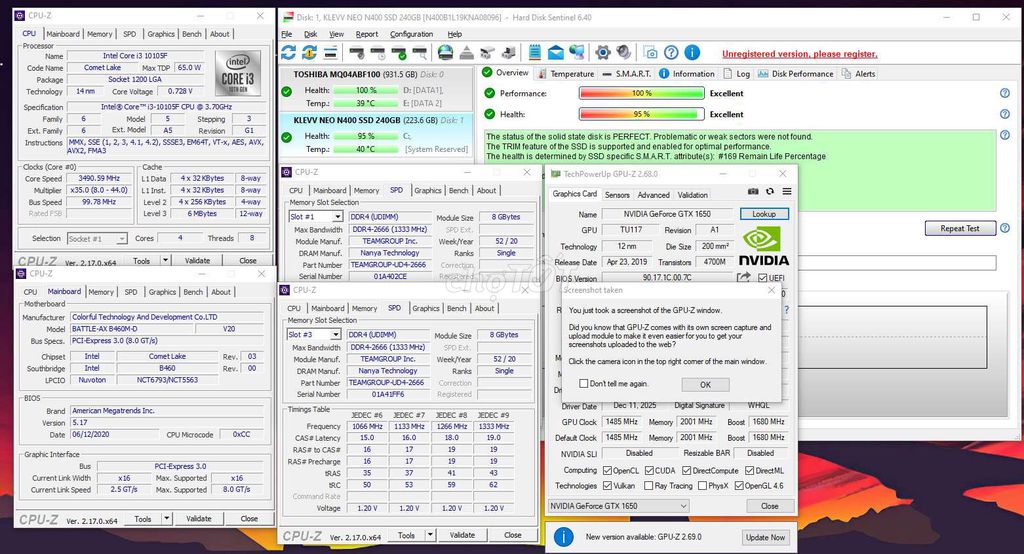Select TOSHIBA MQ04ABF100 disk entry

pos(376,89)
